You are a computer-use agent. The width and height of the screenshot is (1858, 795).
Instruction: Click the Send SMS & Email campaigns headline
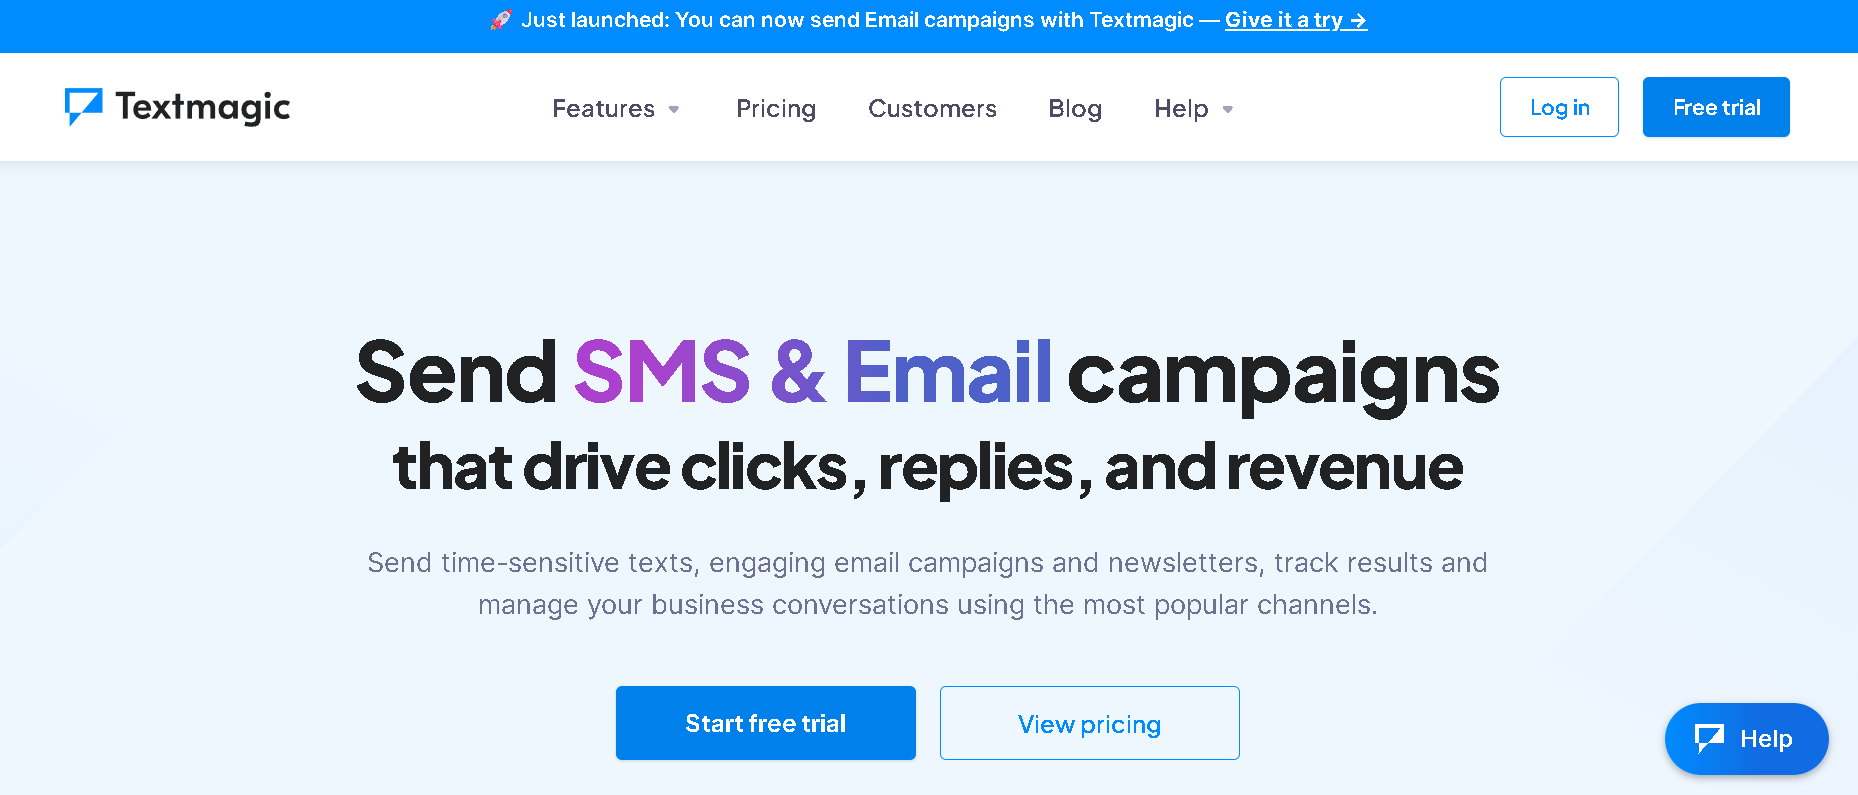pyautogui.click(x=928, y=373)
